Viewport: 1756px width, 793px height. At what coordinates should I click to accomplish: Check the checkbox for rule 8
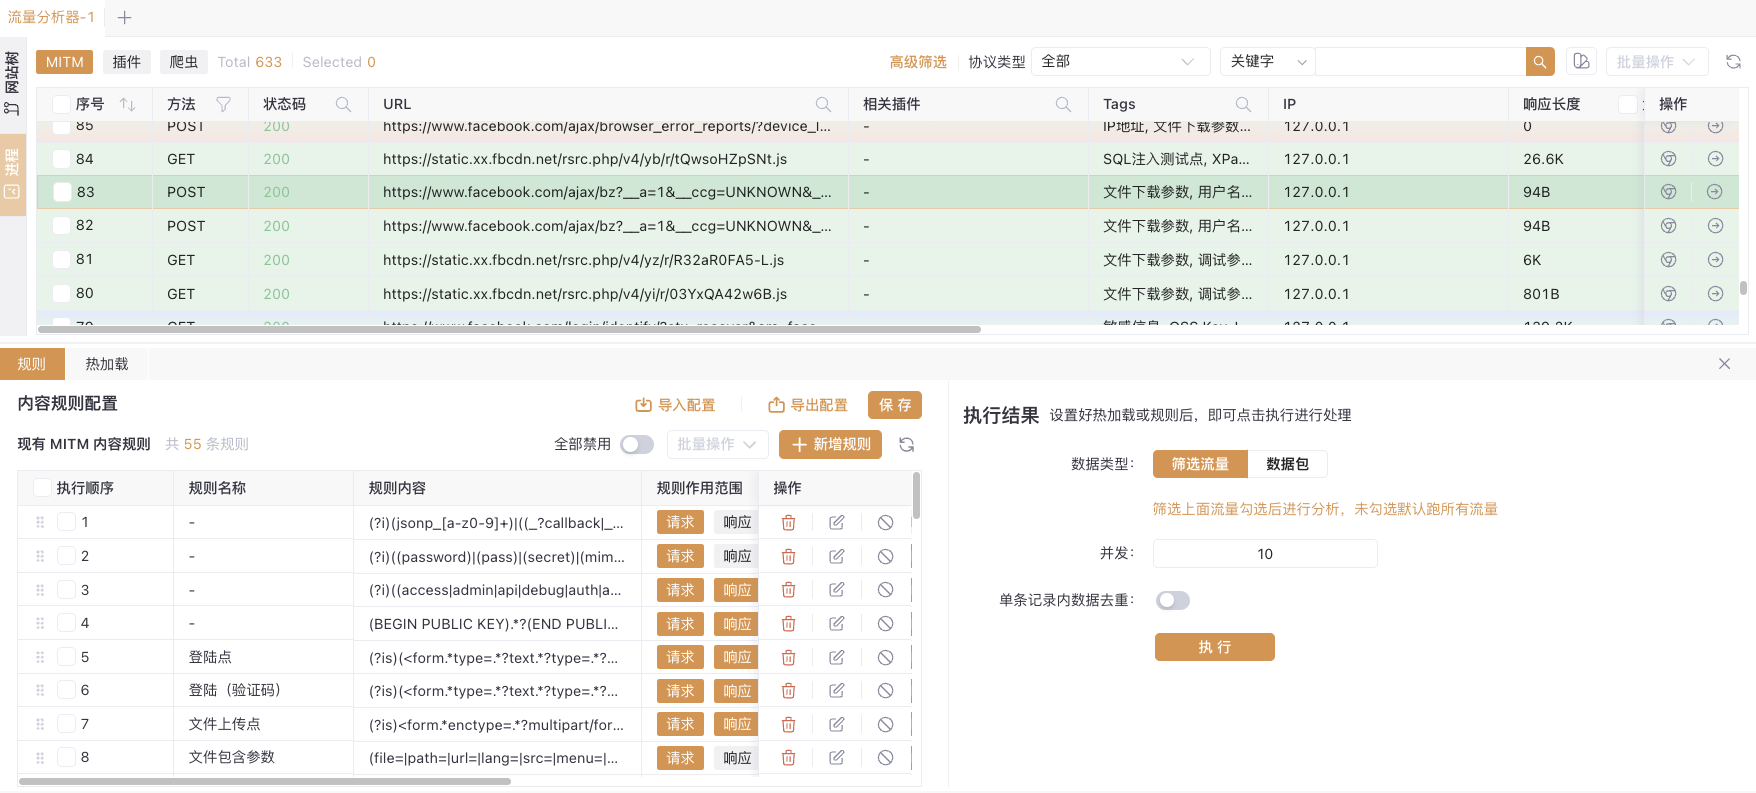(66, 758)
